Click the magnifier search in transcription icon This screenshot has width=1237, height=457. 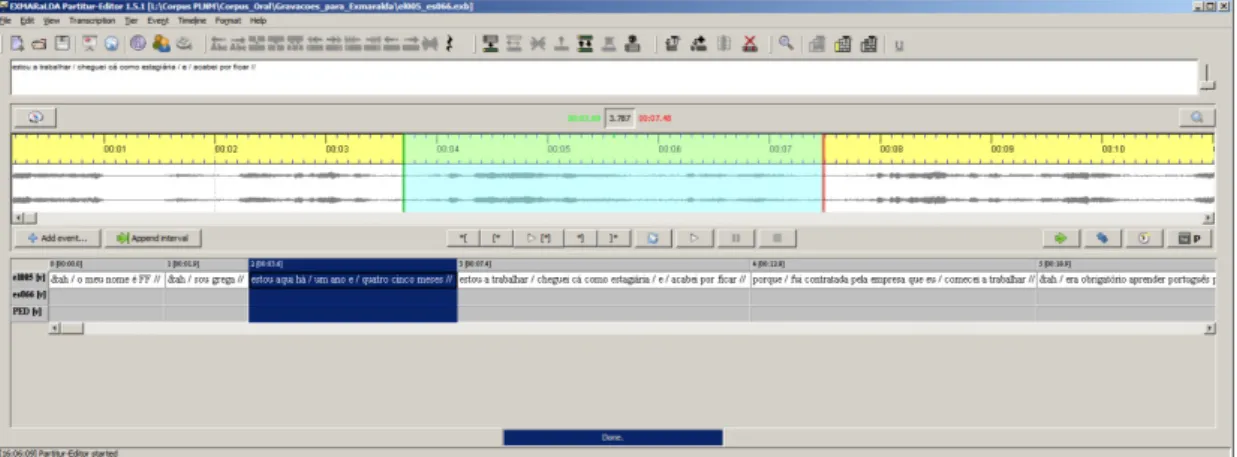(786, 43)
